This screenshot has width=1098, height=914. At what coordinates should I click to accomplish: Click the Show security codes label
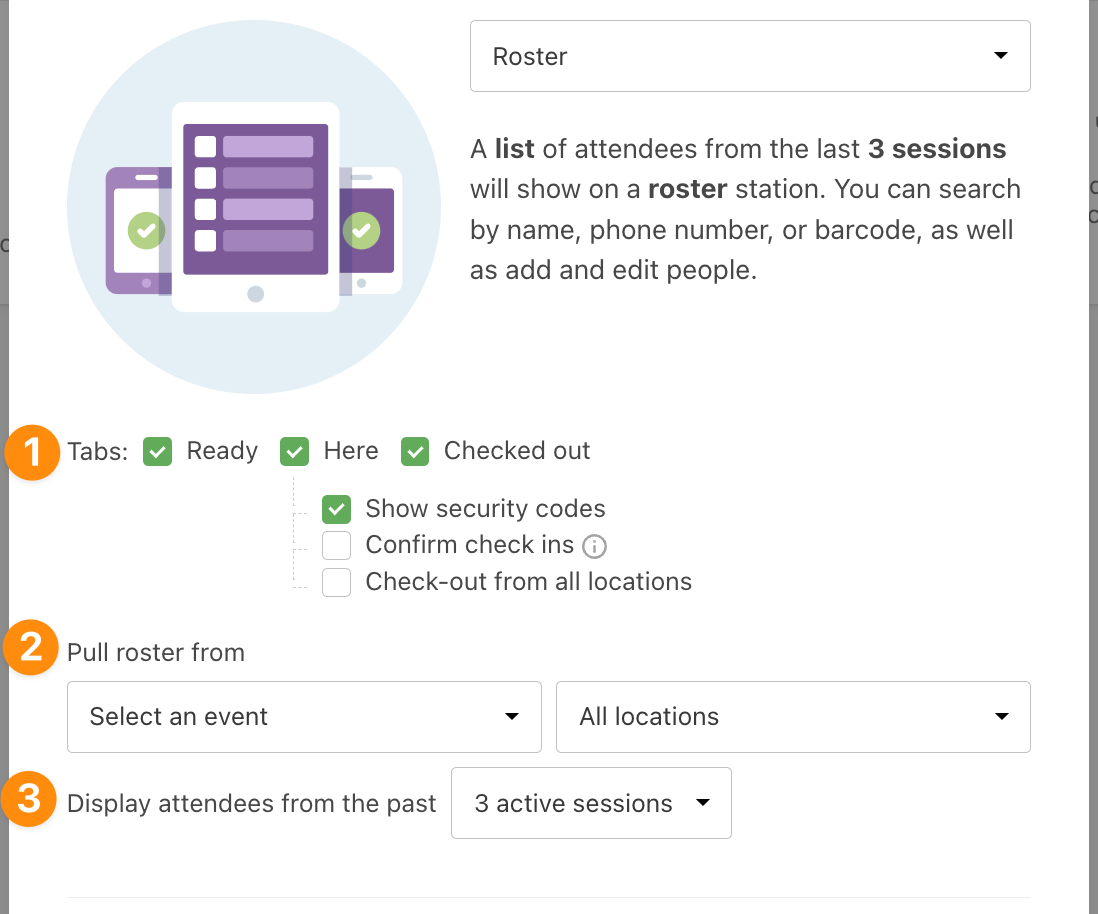click(485, 509)
